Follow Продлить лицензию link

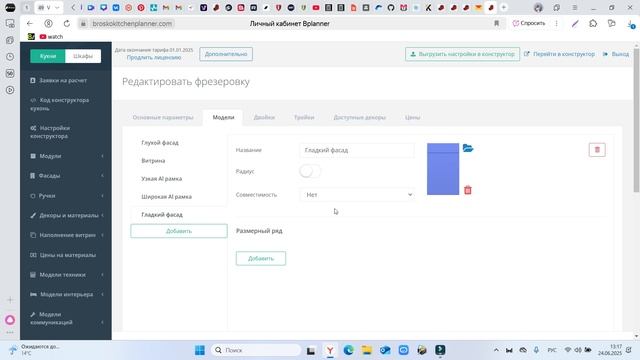click(x=154, y=58)
